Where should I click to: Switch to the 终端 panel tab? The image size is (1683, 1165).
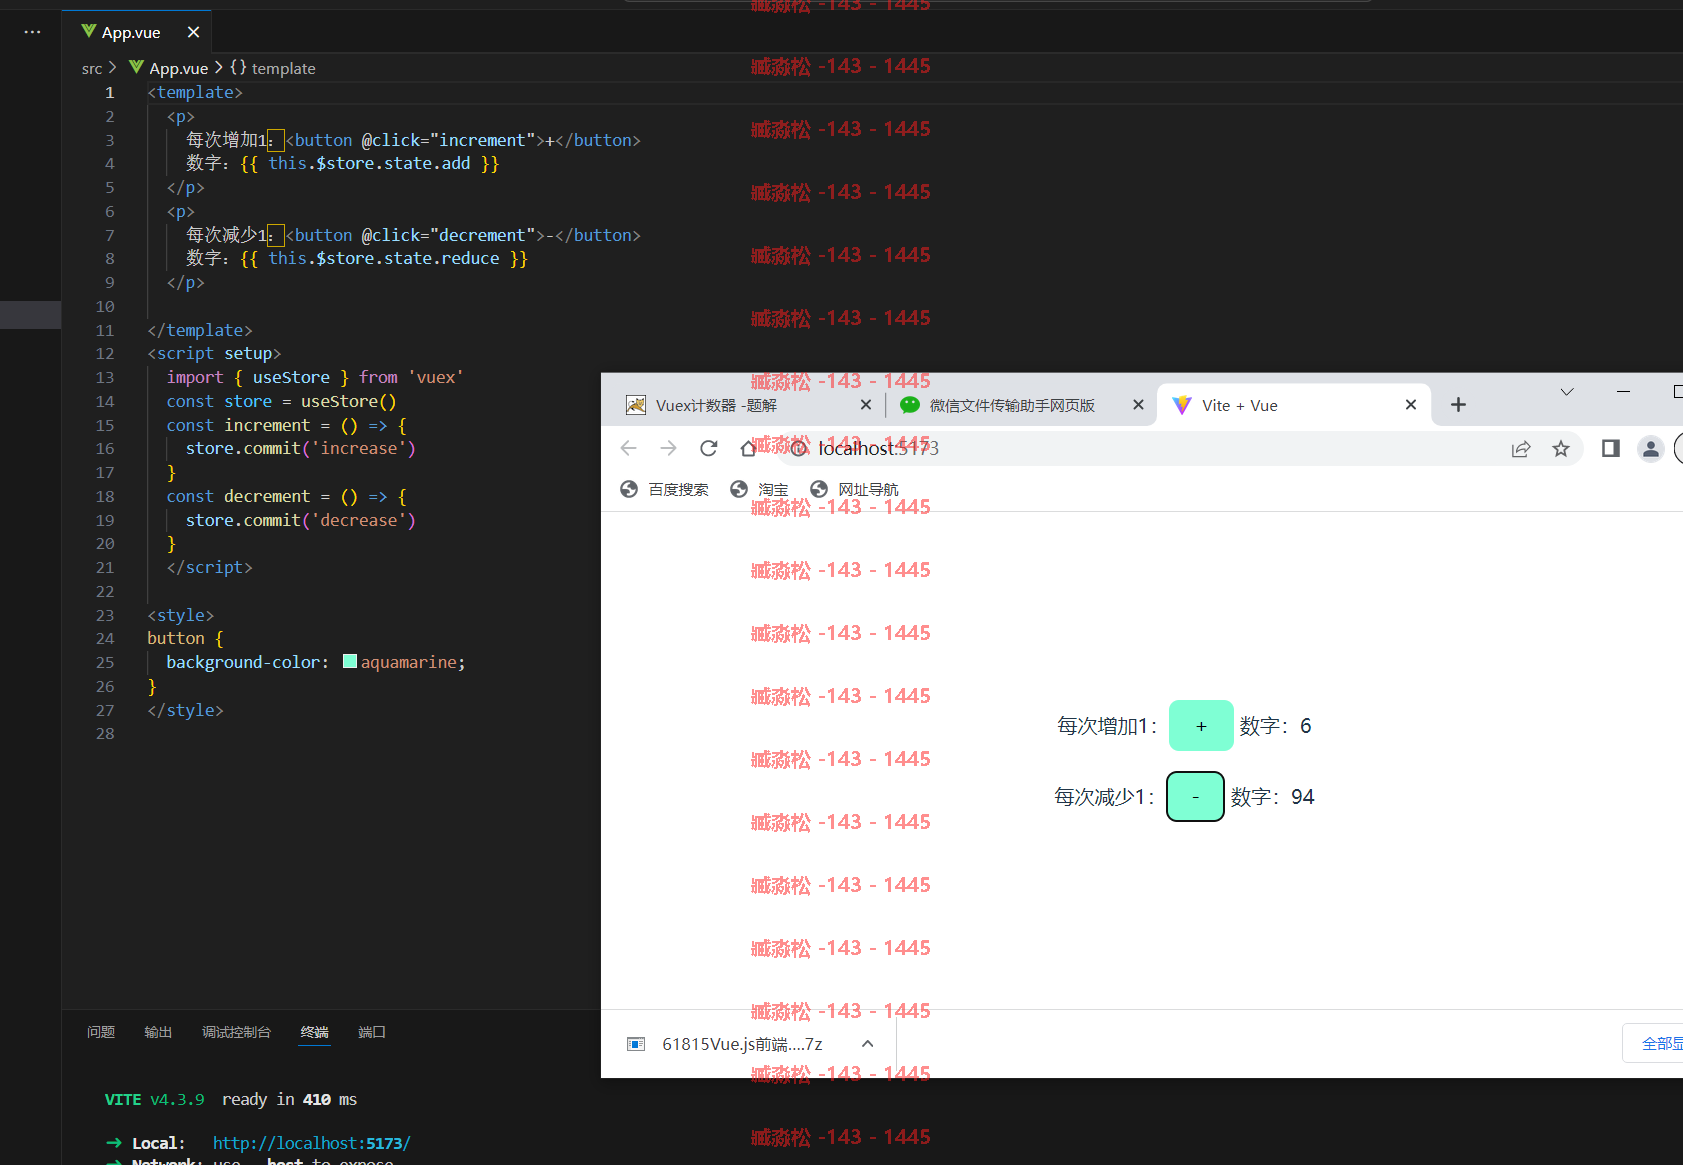pos(315,1032)
